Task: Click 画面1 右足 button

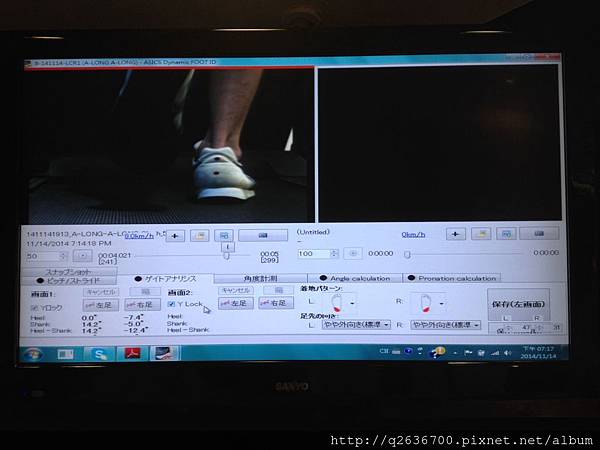Action: [x=142, y=305]
